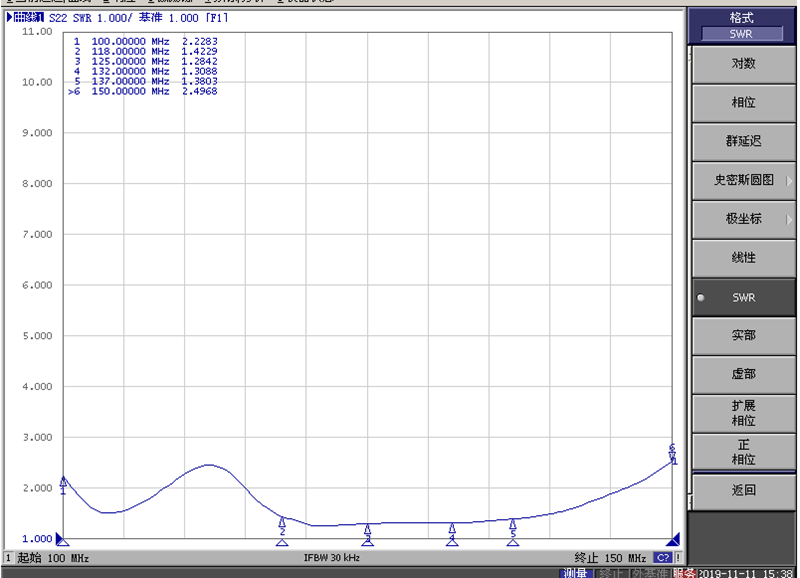Expand the 史密斯圆图 Smith chart submenu
This screenshot has height=578, width=800.
pos(741,180)
